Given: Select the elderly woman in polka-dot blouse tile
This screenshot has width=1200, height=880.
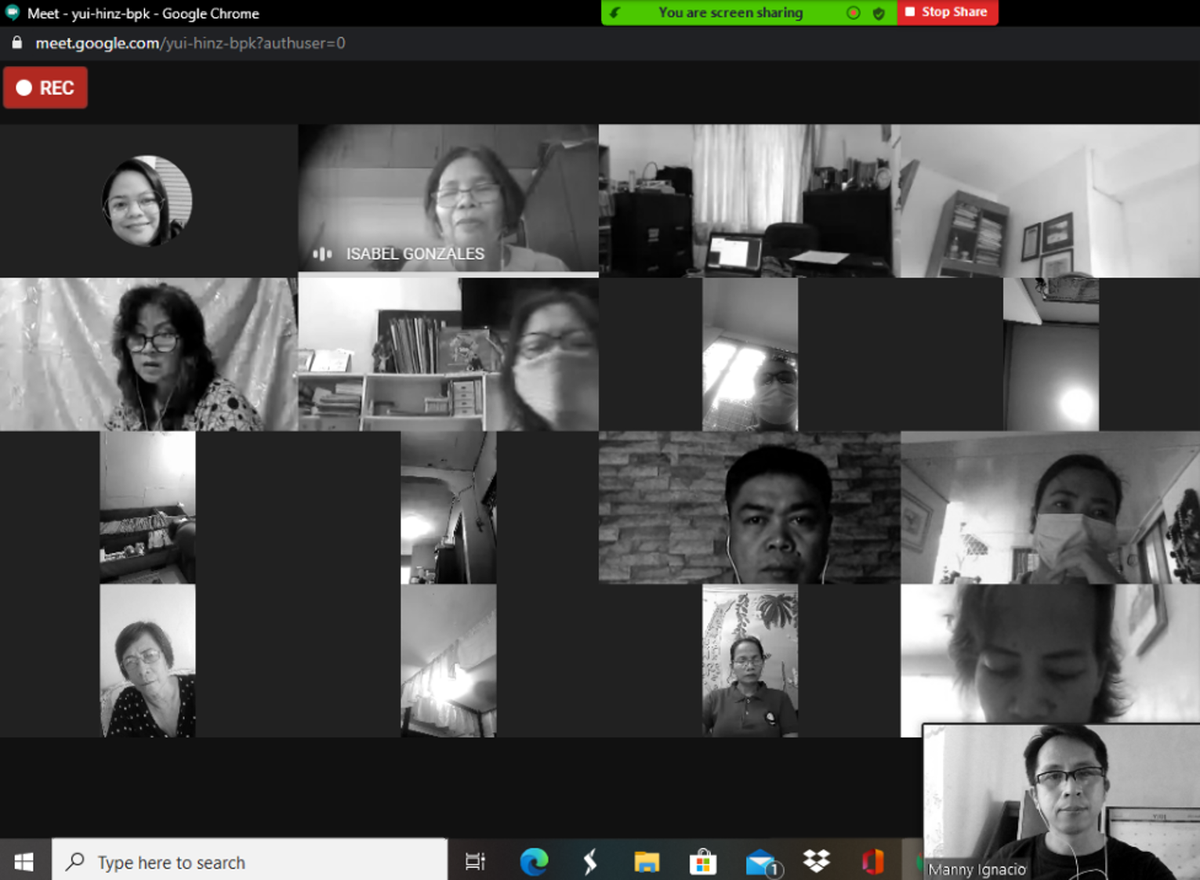Looking at the screenshot, I should pos(148,661).
